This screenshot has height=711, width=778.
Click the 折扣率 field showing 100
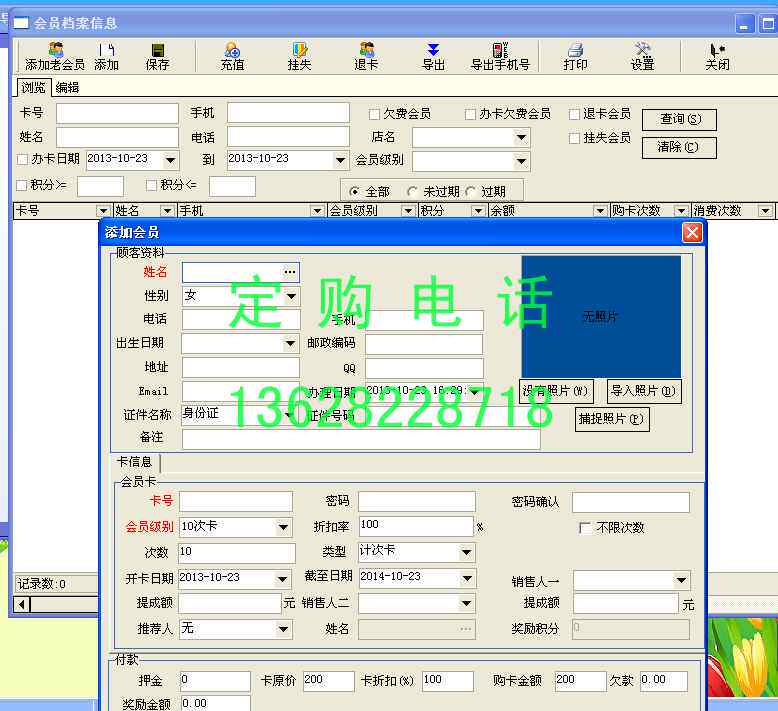[416, 526]
